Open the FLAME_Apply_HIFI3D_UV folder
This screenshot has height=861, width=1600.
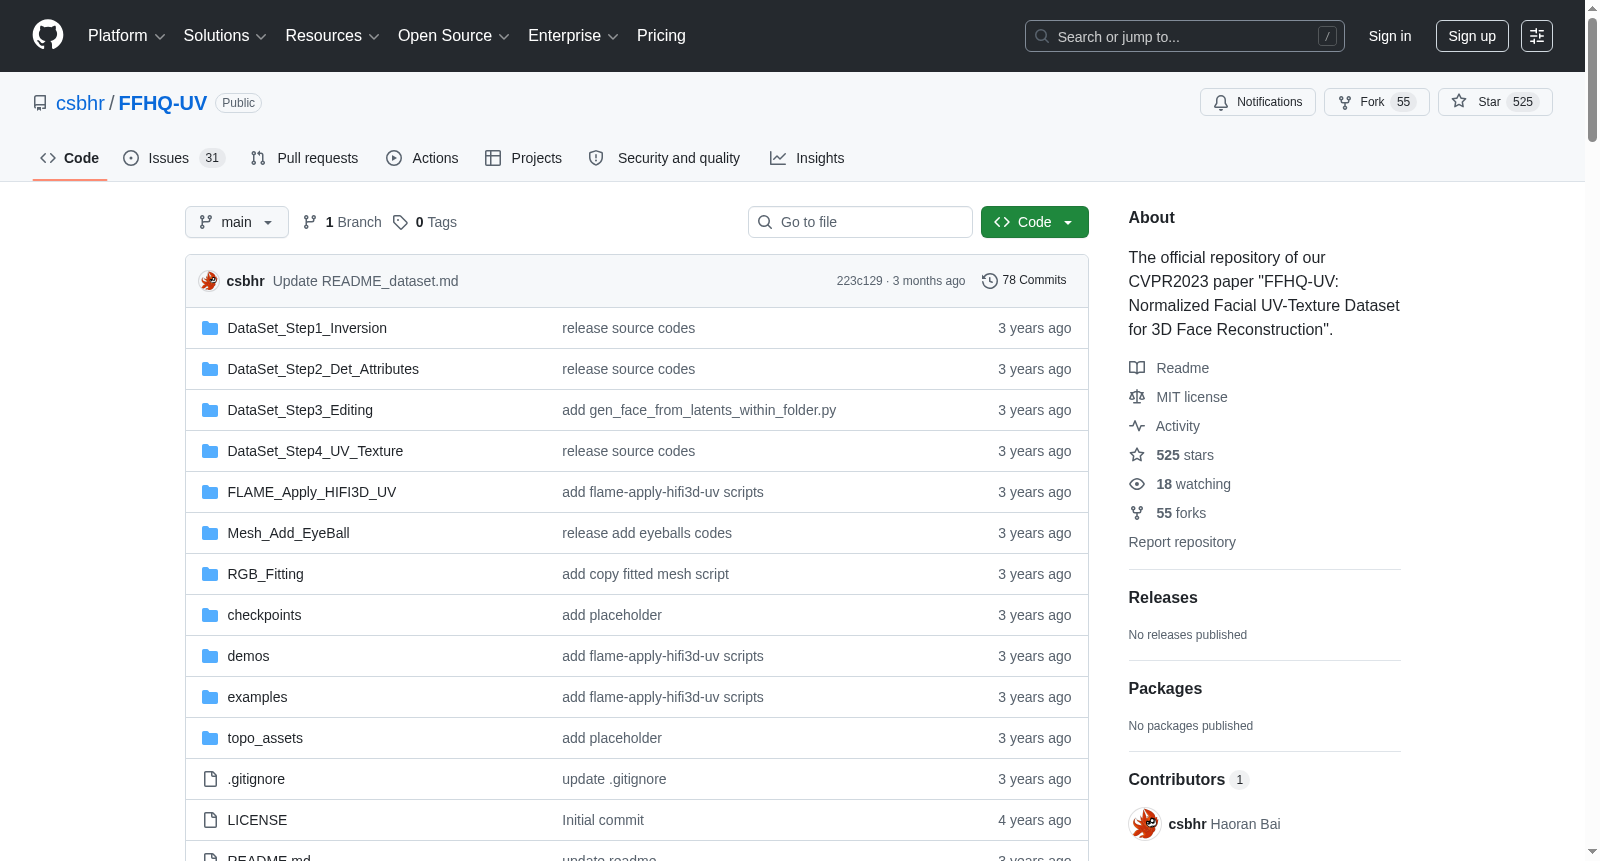312,492
